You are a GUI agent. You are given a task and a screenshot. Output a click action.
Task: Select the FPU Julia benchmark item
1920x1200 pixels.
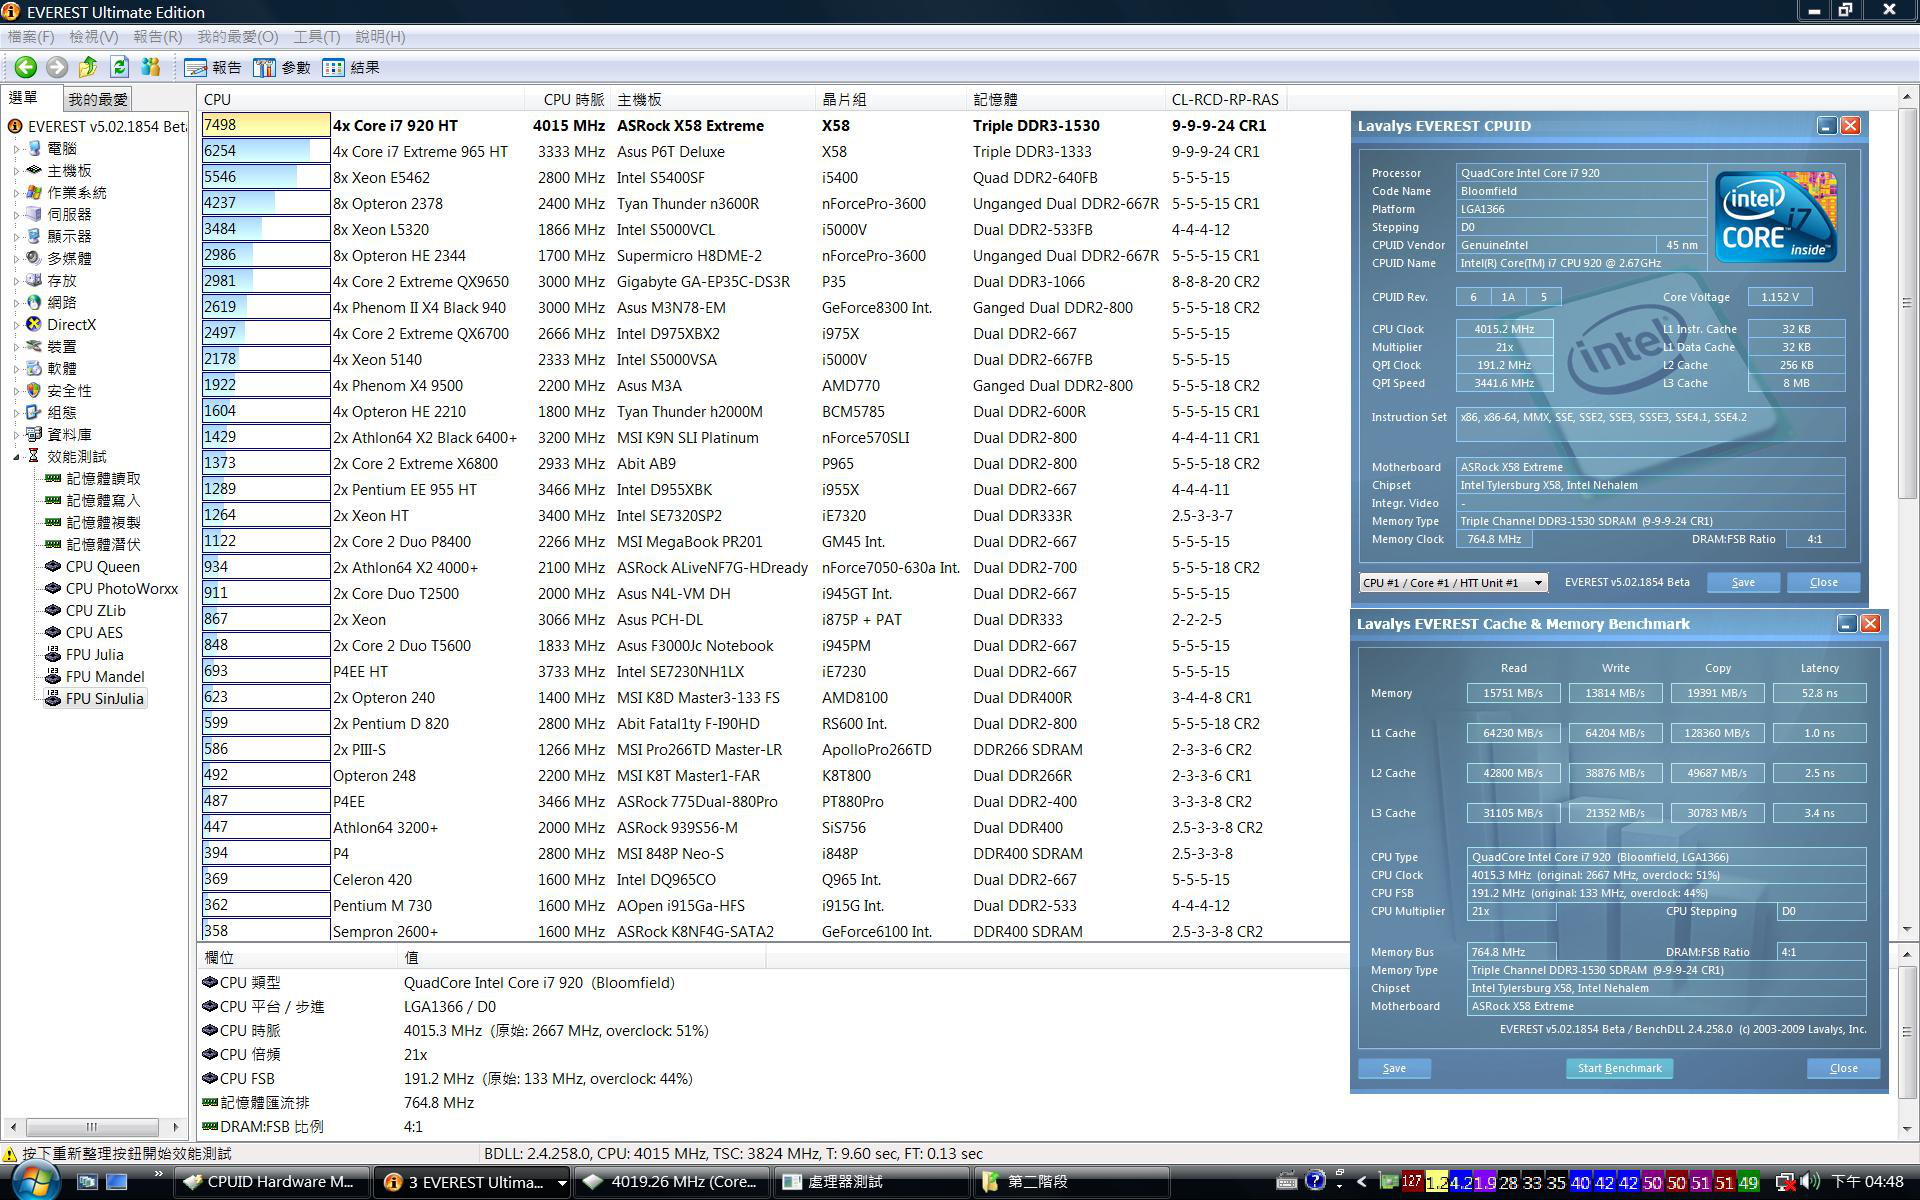[95, 654]
